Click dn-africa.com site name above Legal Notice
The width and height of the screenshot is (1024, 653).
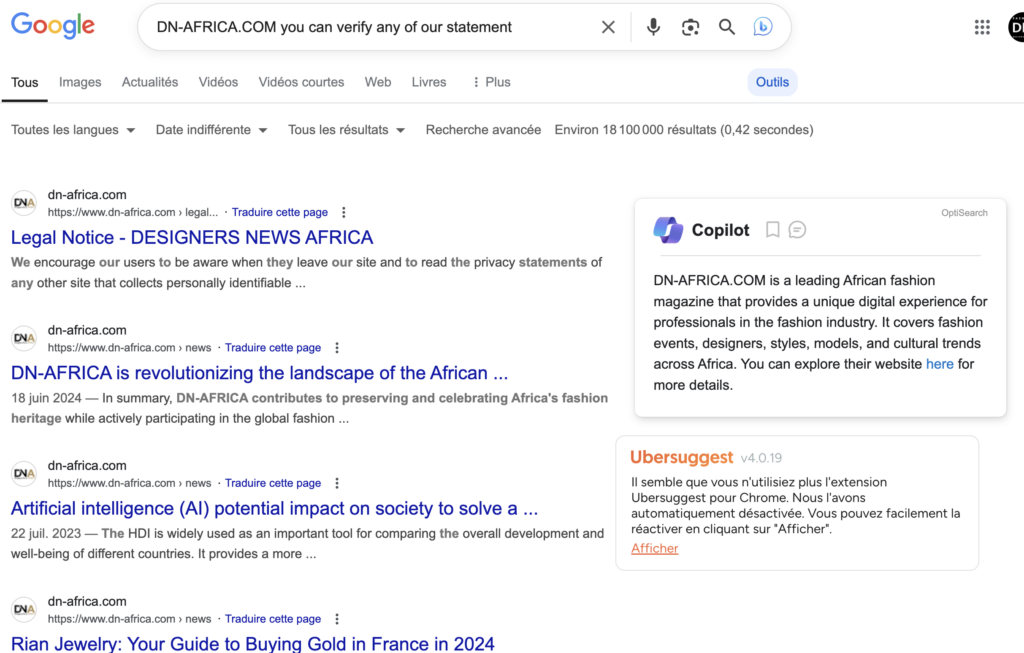click(87, 195)
